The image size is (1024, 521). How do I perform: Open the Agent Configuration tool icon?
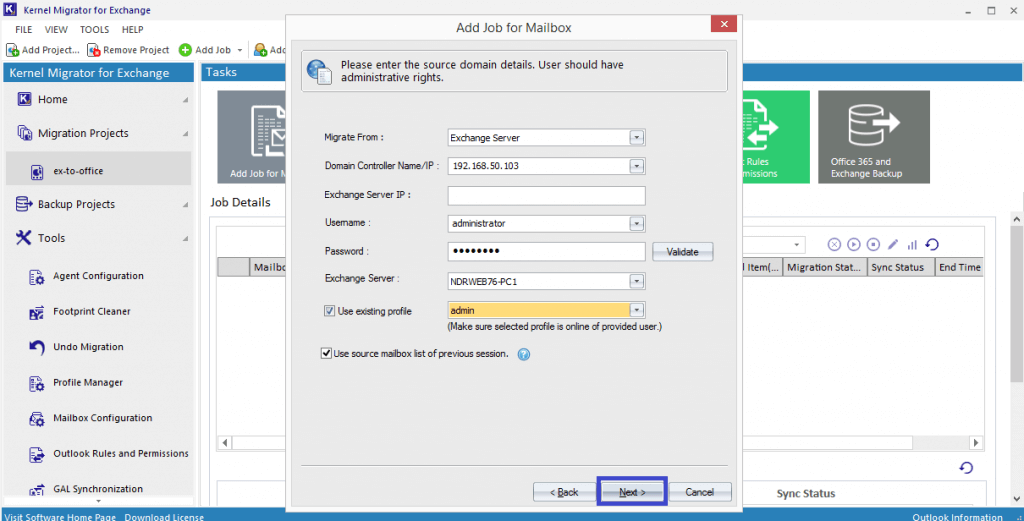37,277
